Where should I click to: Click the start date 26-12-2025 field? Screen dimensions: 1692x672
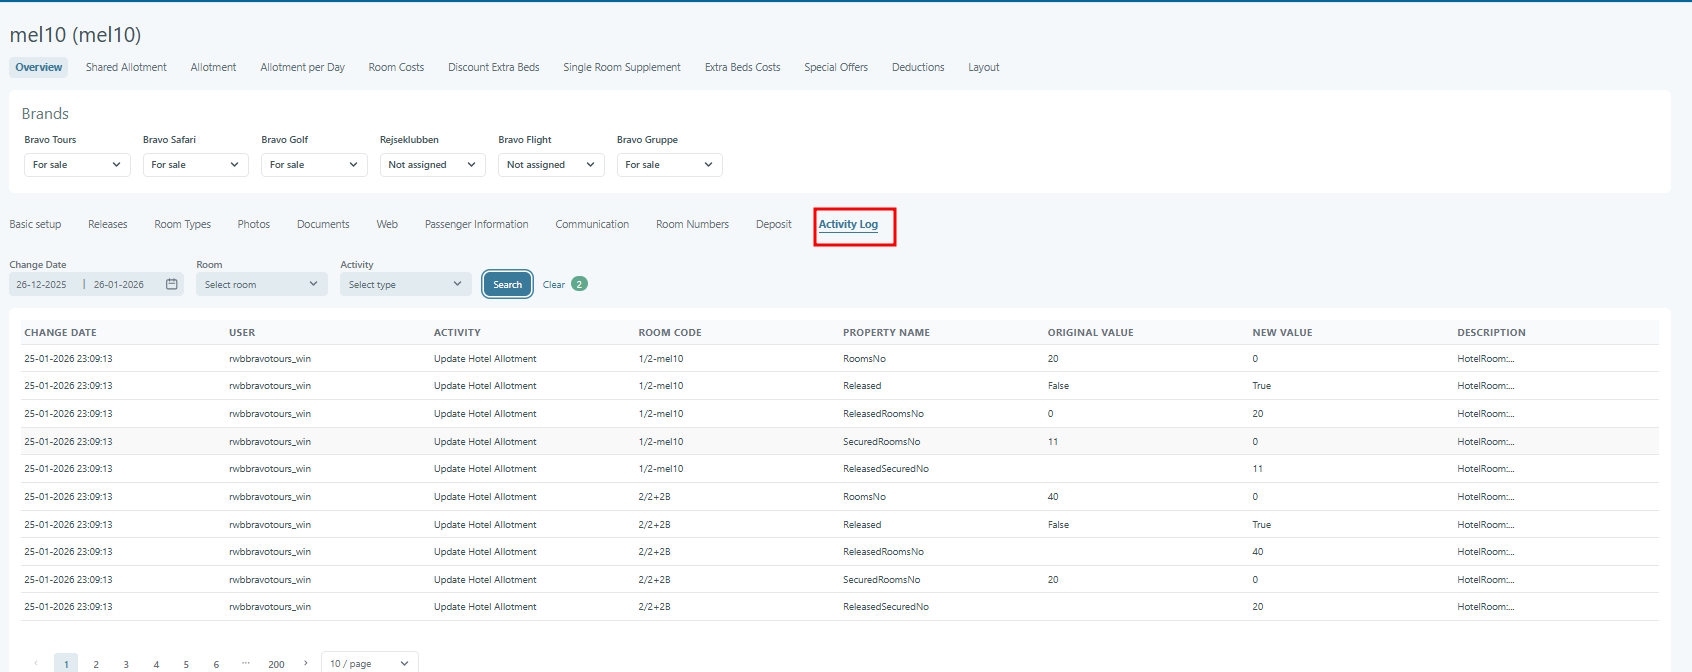coord(42,285)
